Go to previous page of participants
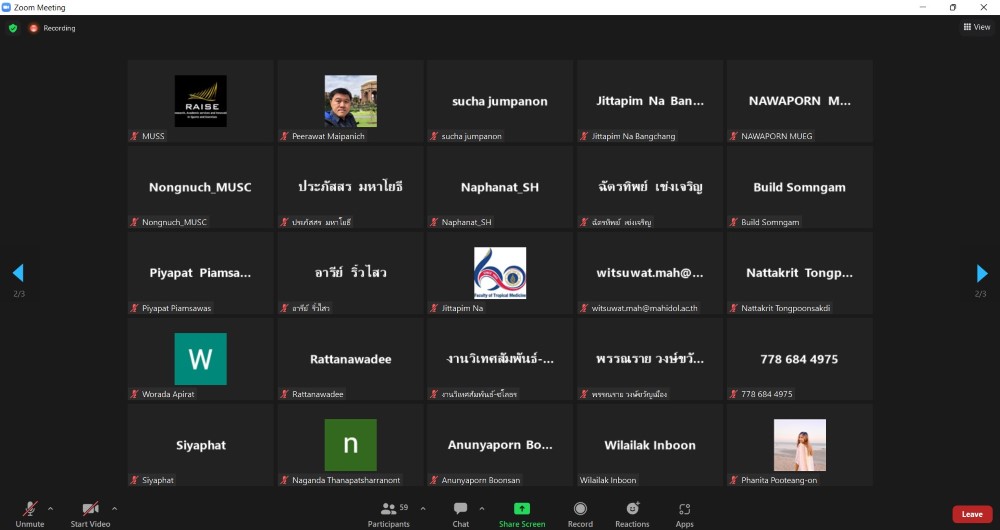The height and width of the screenshot is (530, 1000). pyautogui.click(x=17, y=273)
